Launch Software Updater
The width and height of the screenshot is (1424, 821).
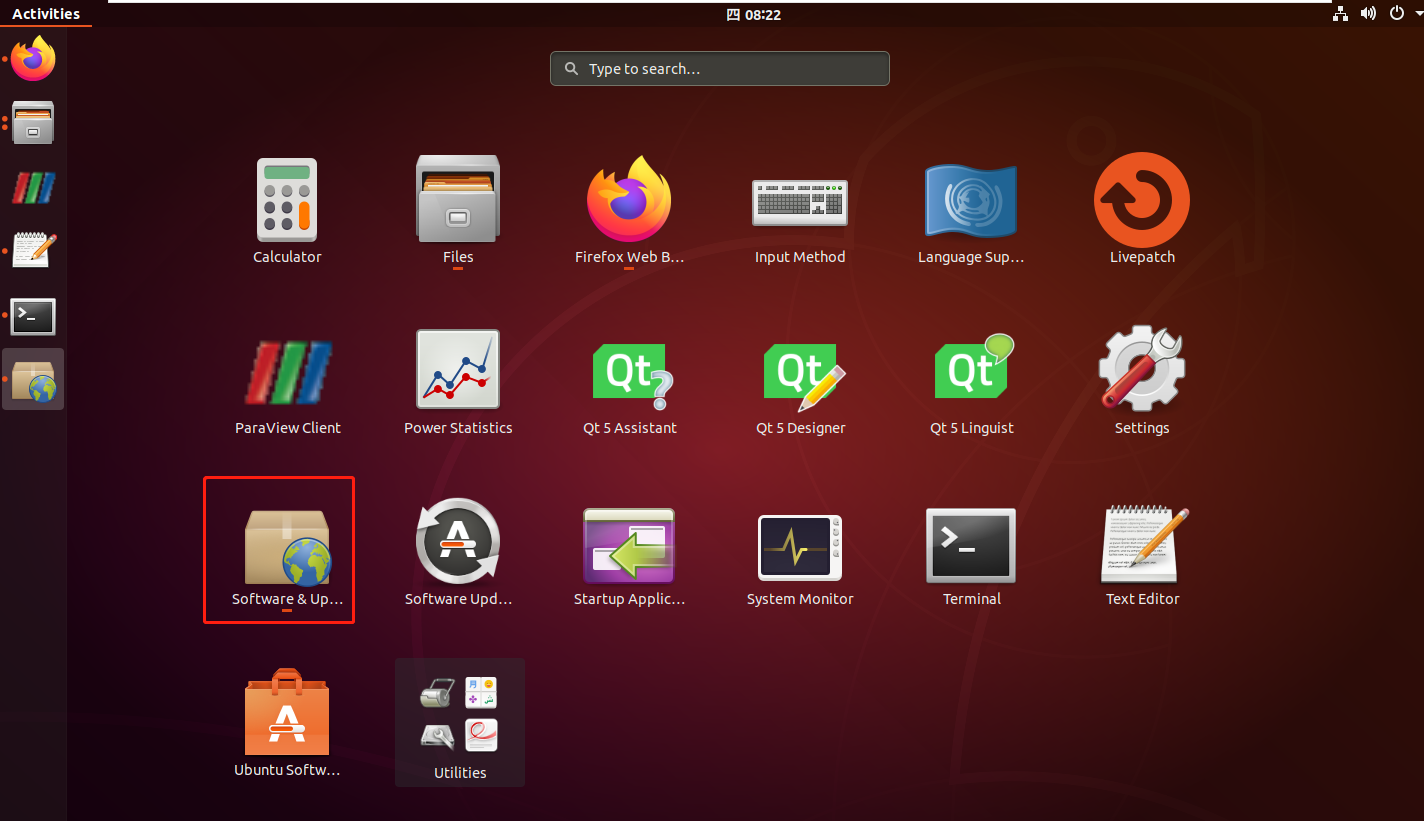tap(458, 553)
